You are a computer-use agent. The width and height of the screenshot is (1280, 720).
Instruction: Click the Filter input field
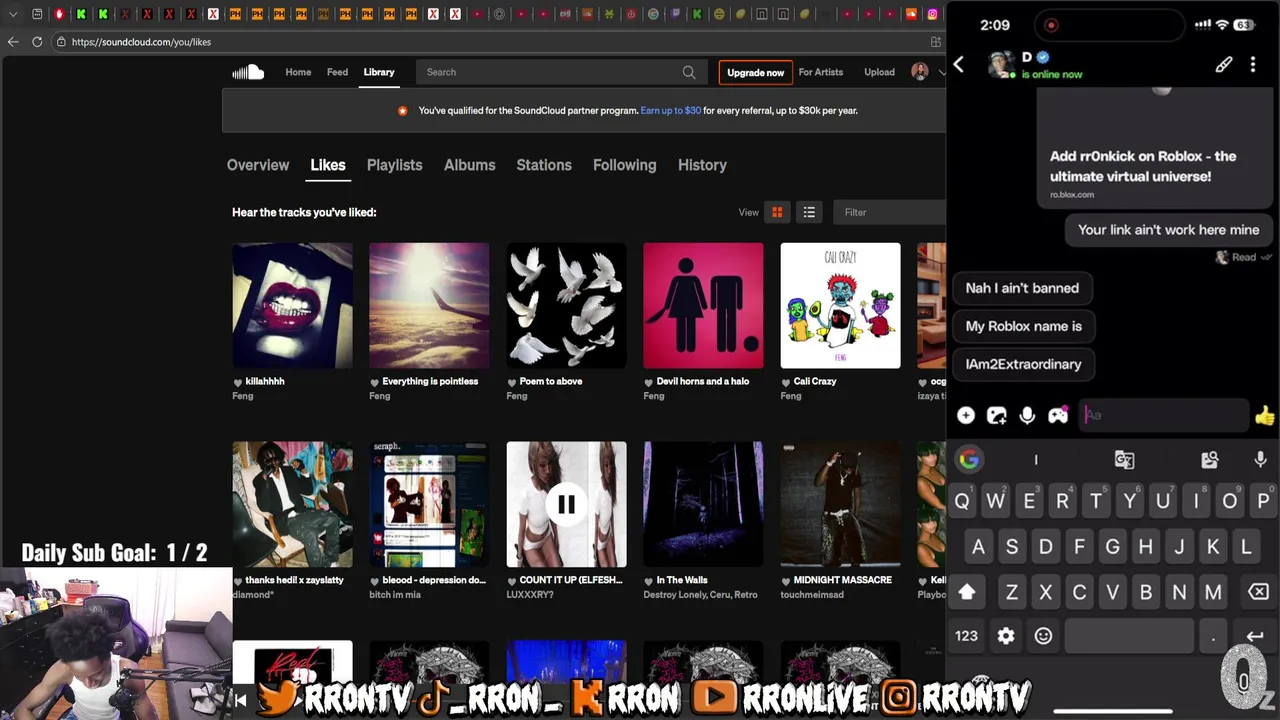click(x=888, y=212)
